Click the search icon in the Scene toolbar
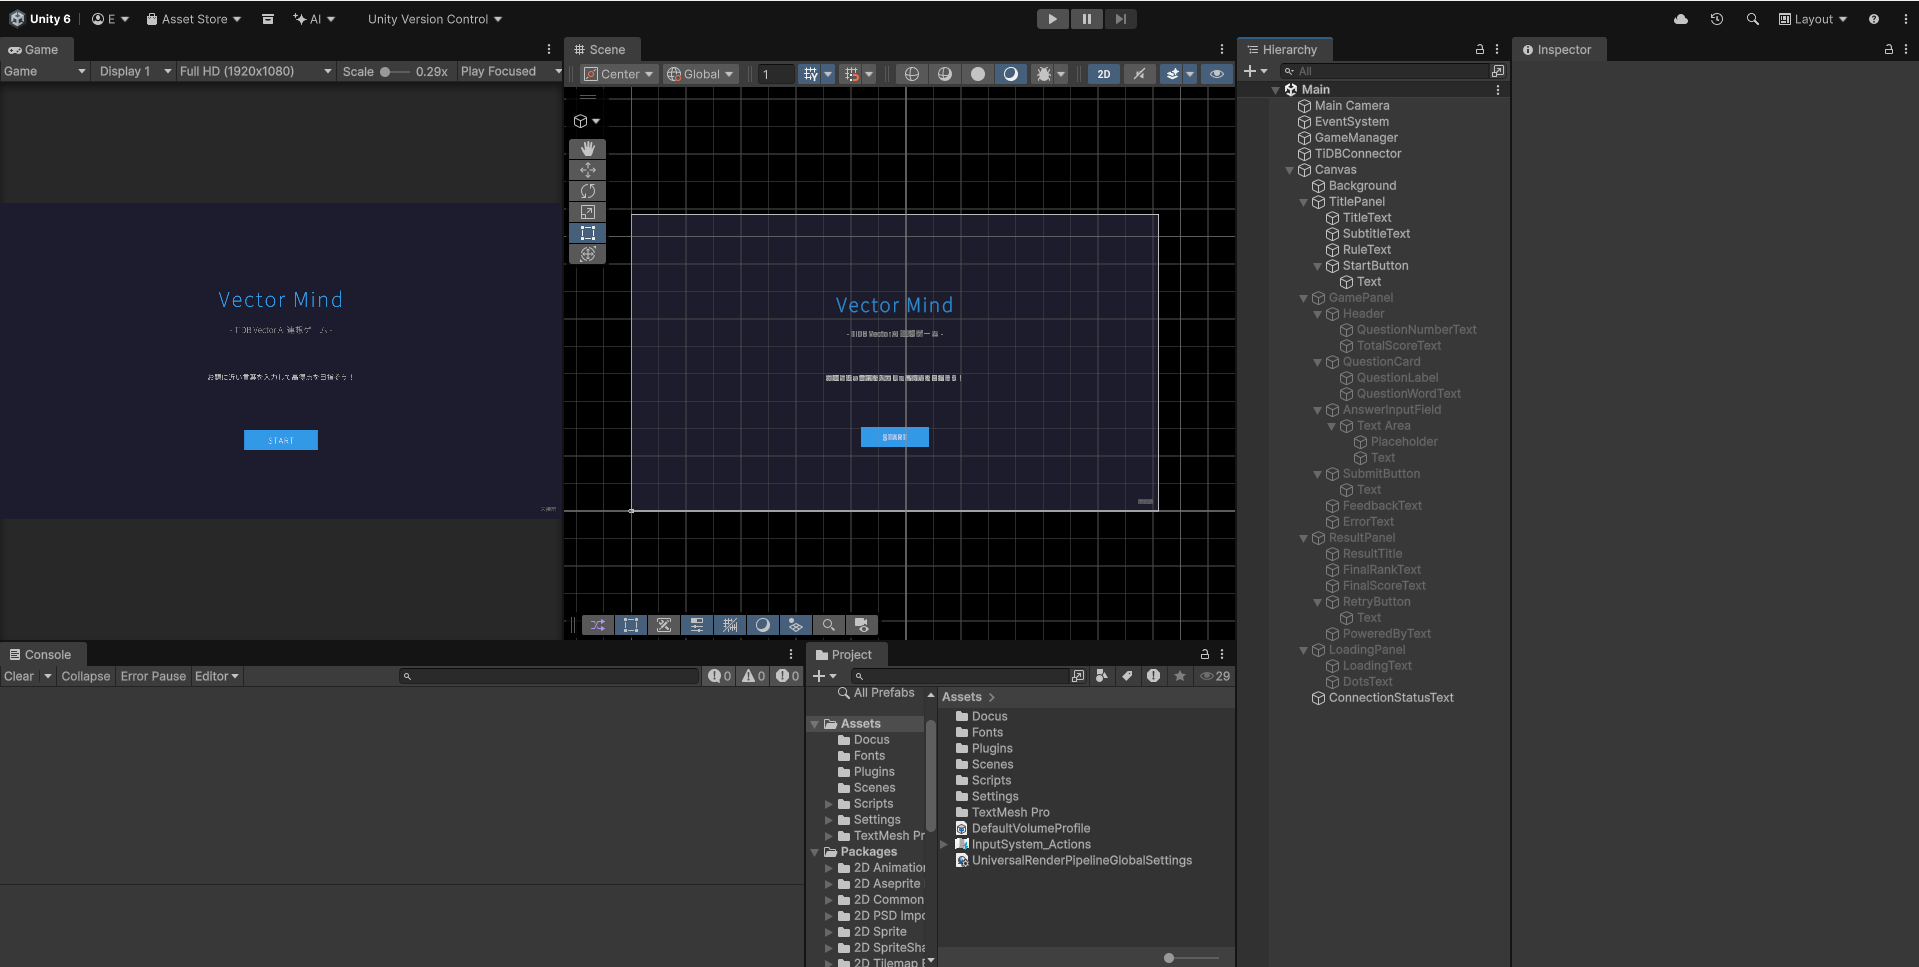The width and height of the screenshot is (1919, 967). 829,625
